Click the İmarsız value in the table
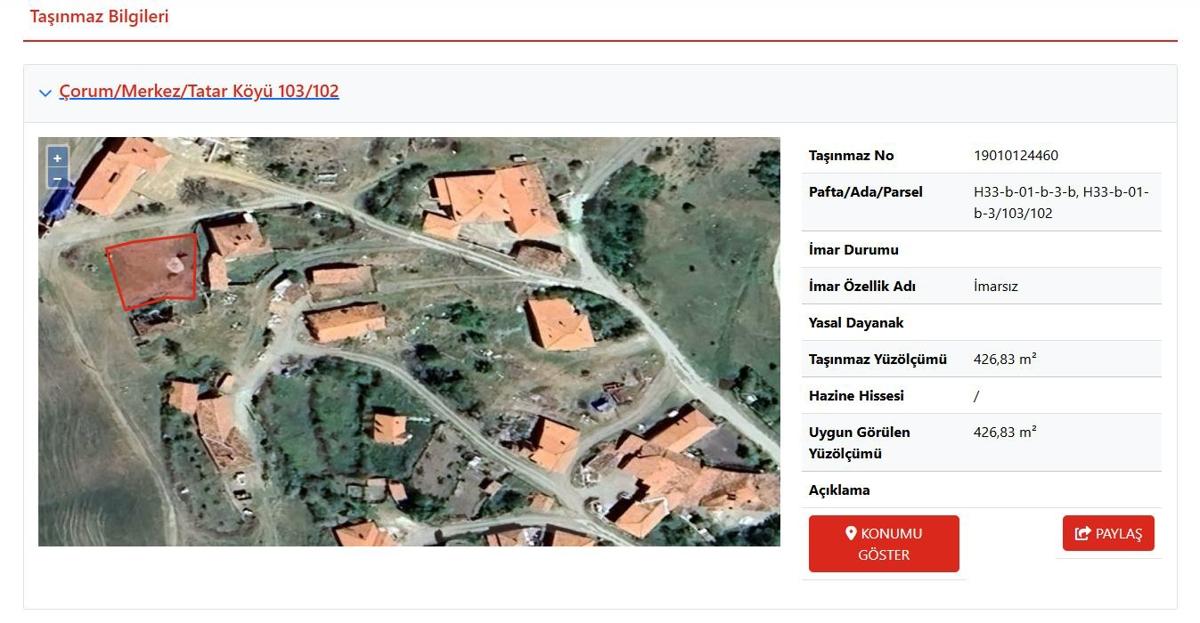 (995, 286)
